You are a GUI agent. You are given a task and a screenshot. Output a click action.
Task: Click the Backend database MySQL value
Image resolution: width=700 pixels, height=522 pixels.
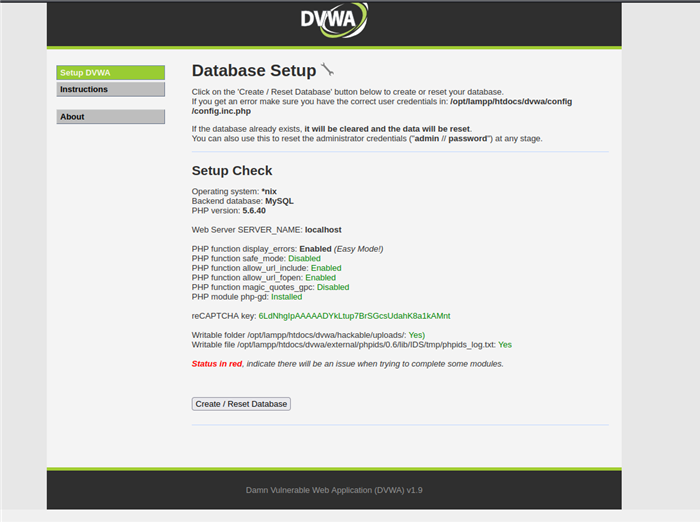(279, 201)
